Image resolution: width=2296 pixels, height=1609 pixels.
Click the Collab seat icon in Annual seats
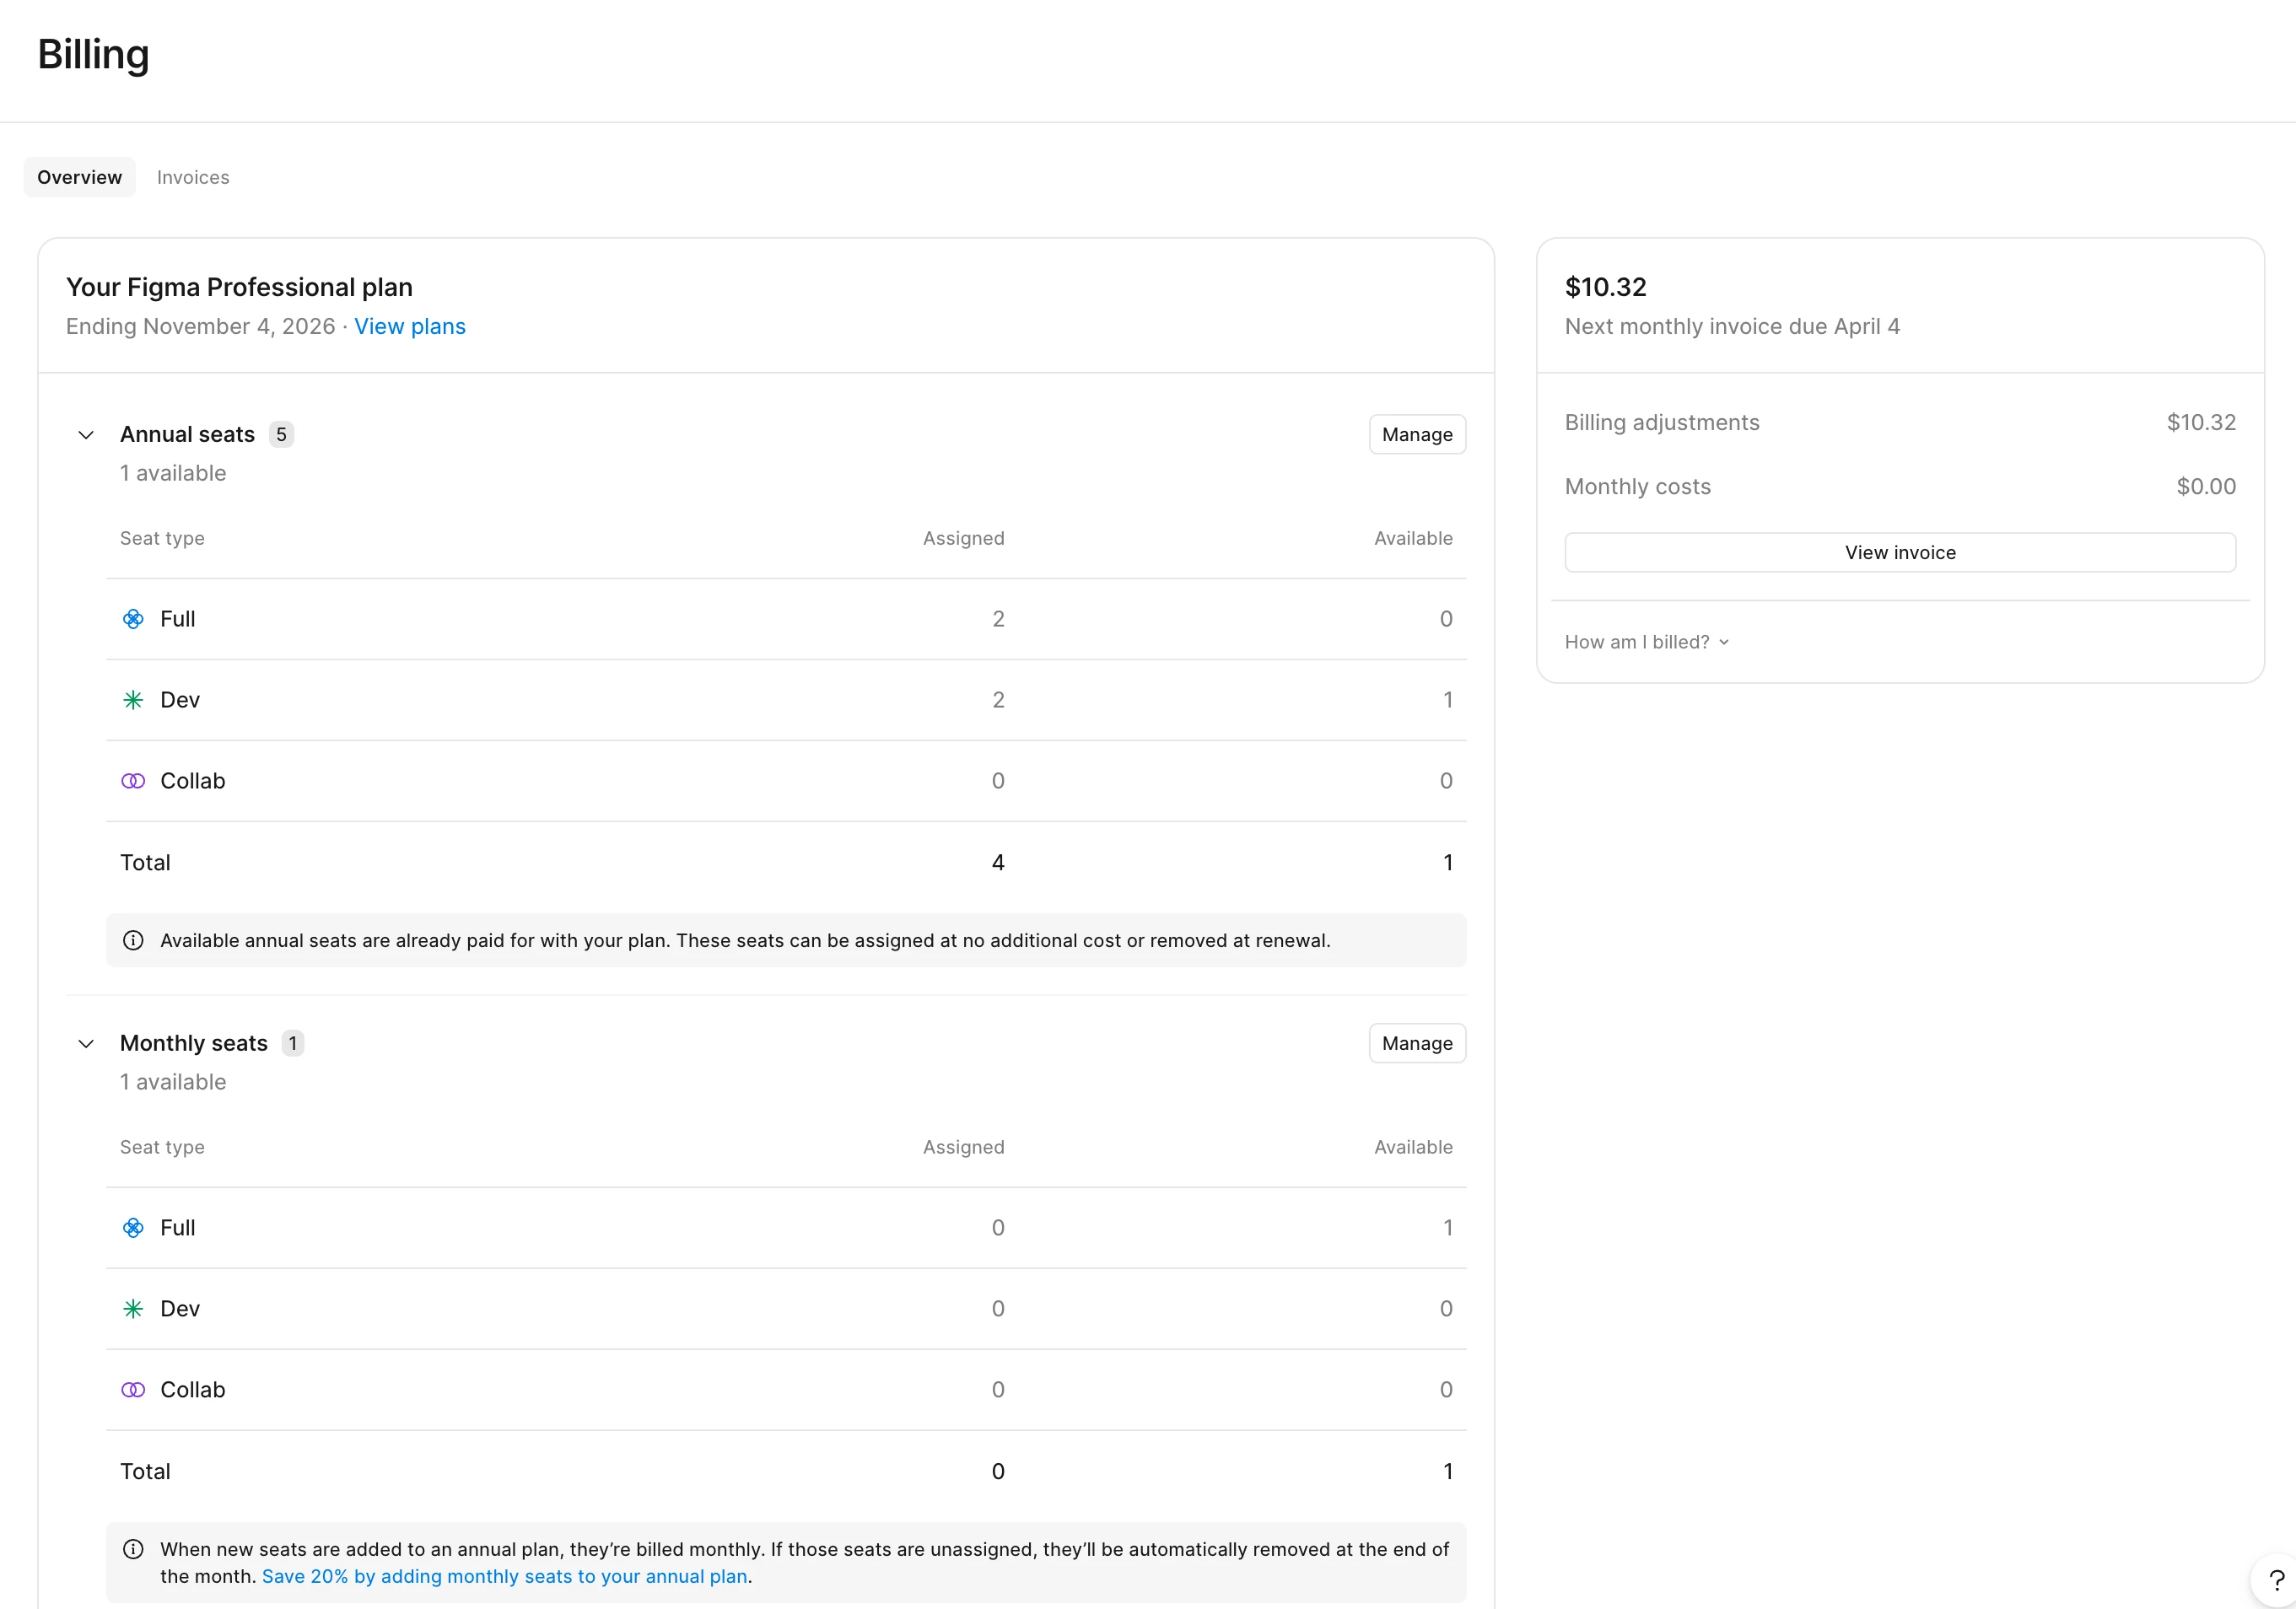click(x=133, y=781)
